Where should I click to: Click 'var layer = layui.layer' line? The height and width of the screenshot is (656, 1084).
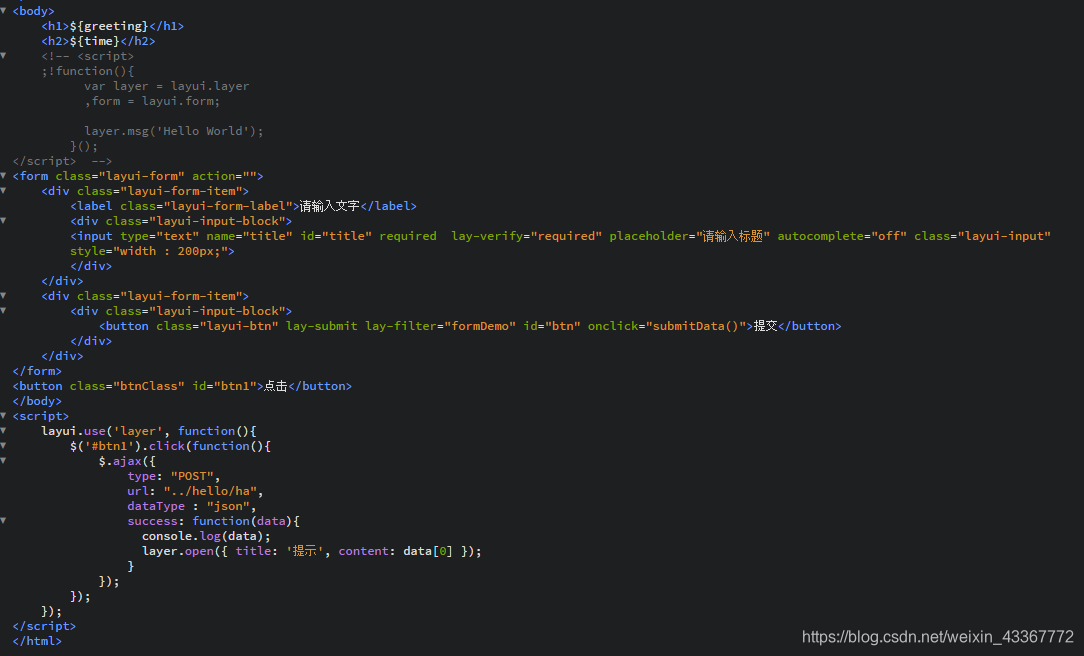click(167, 86)
